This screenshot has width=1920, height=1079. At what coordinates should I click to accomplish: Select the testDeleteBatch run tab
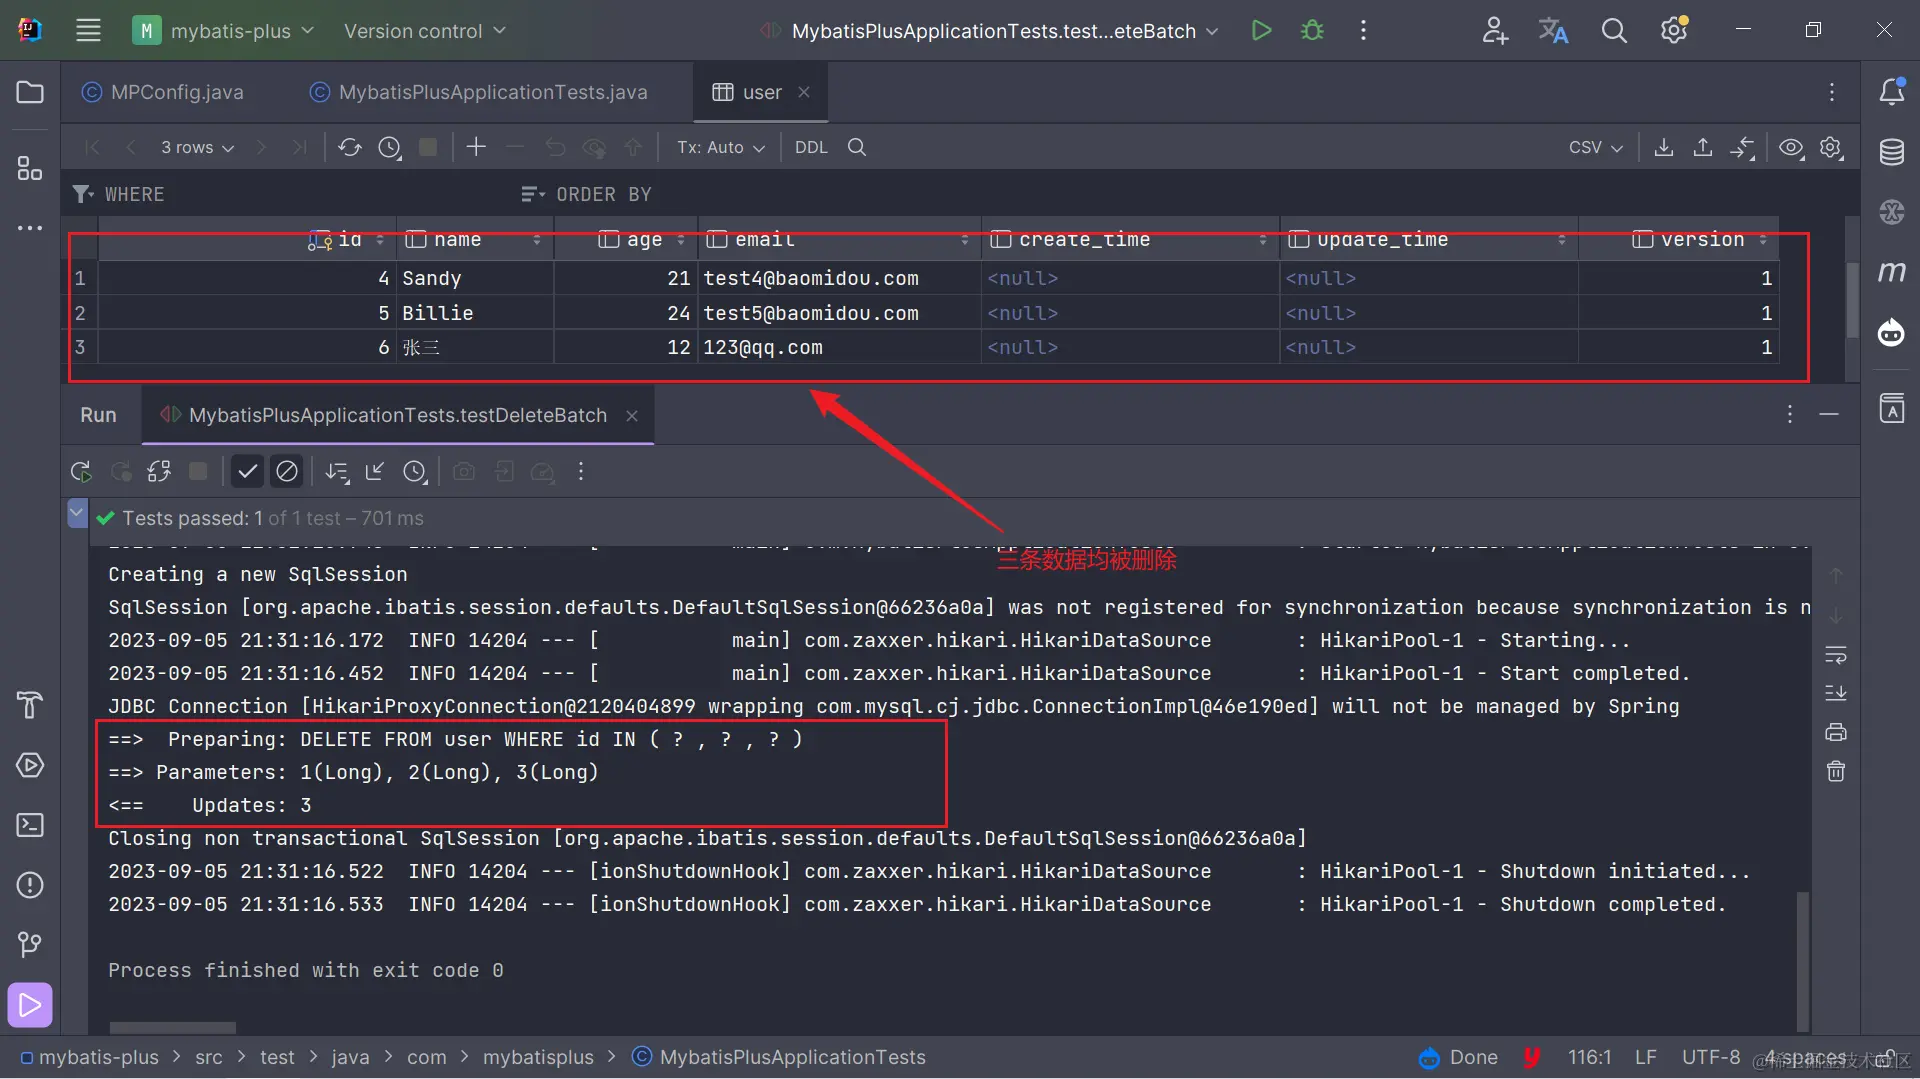pyautogui.click(x=398, y=415)
